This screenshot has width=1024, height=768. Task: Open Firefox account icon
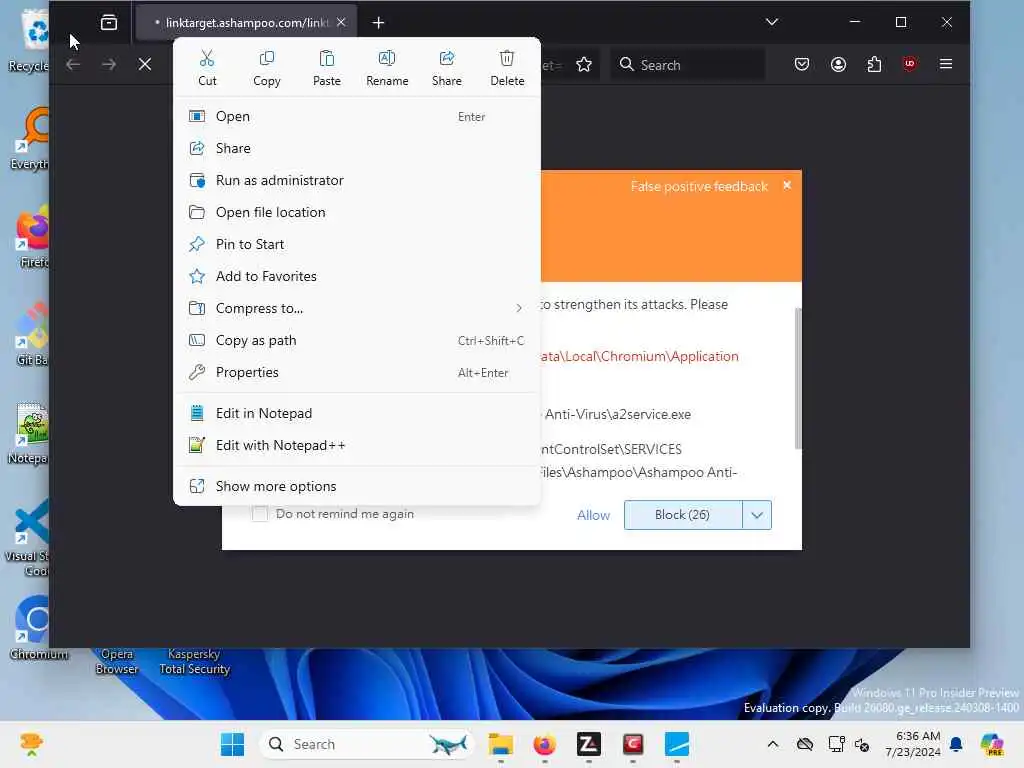click(x=839, y=64)
